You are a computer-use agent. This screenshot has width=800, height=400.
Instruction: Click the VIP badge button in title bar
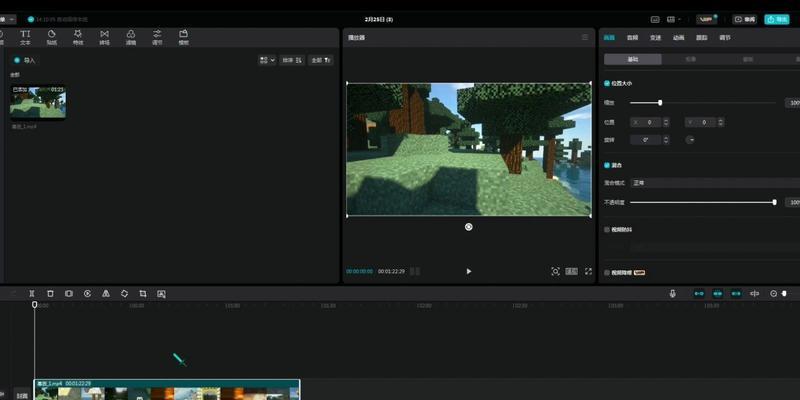click(x=707, y=19)
